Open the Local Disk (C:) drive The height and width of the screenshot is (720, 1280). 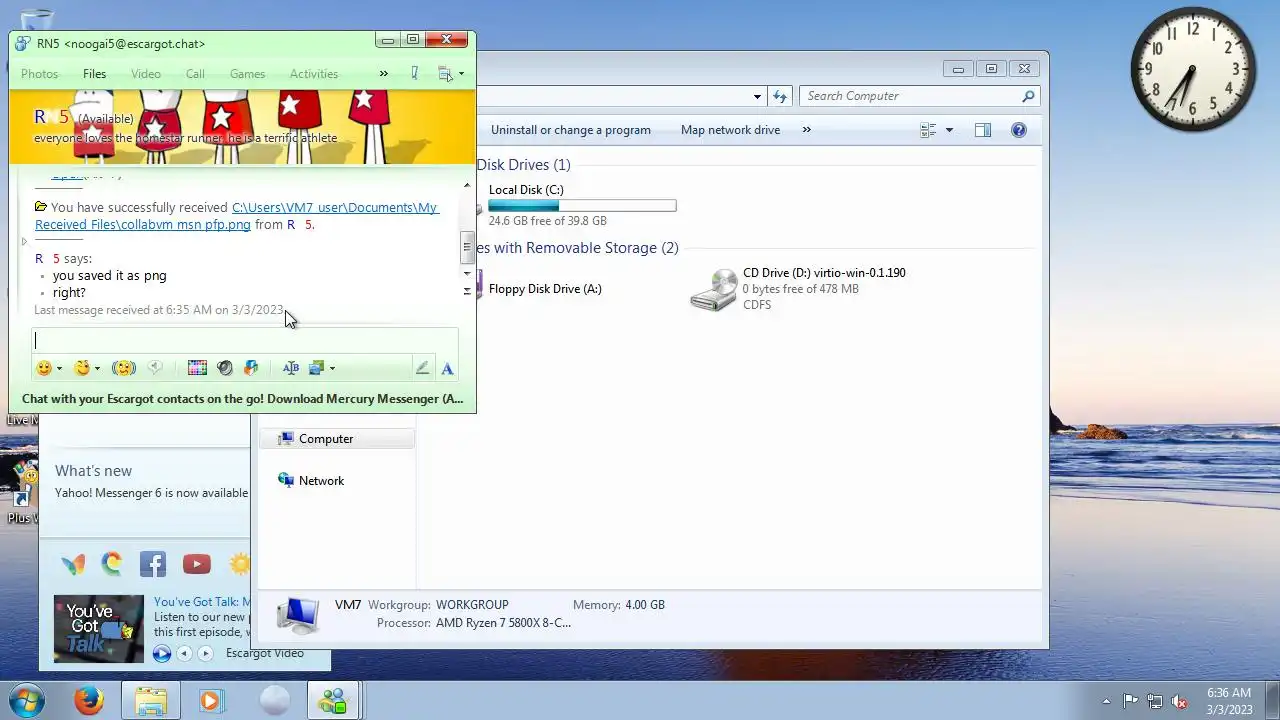coord(526,190)
